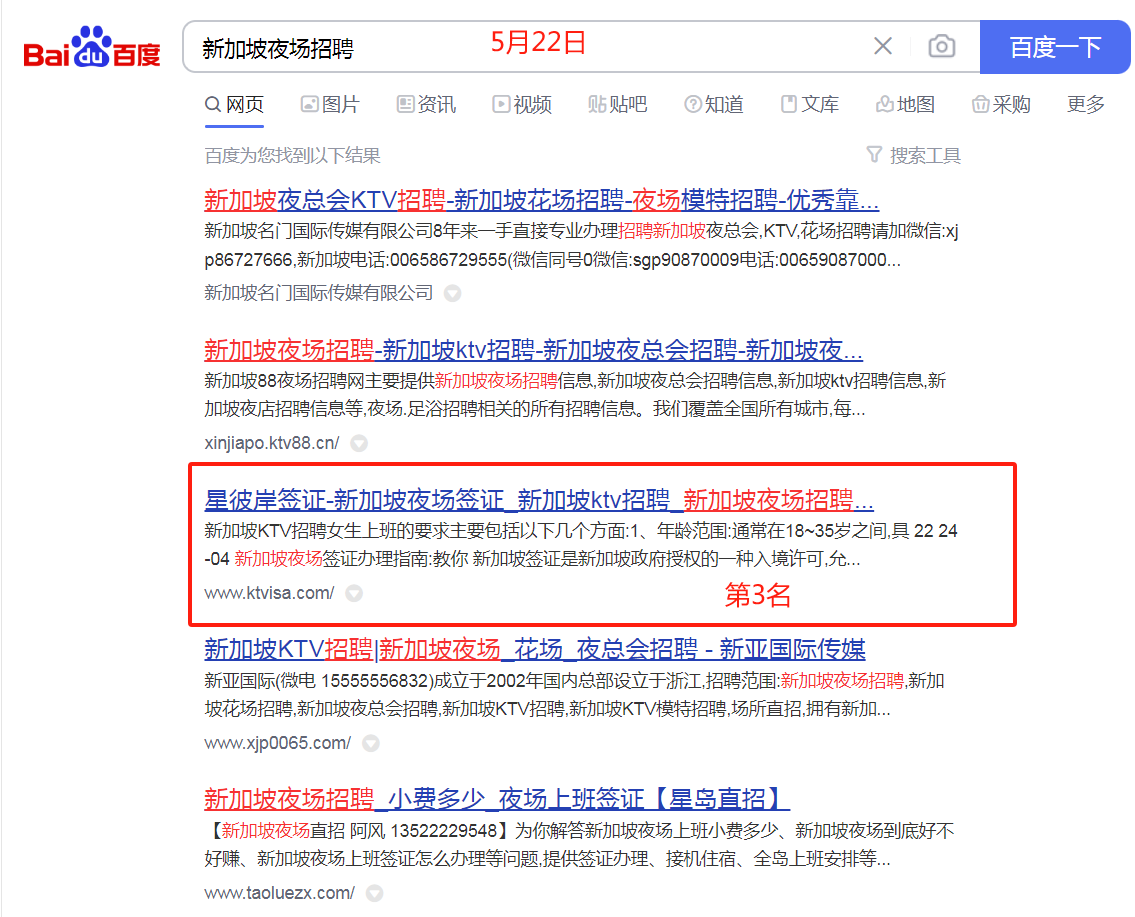Clear the search box with the X icon
The height and width of the screenshot is (917, 1135).
point(883,46)
